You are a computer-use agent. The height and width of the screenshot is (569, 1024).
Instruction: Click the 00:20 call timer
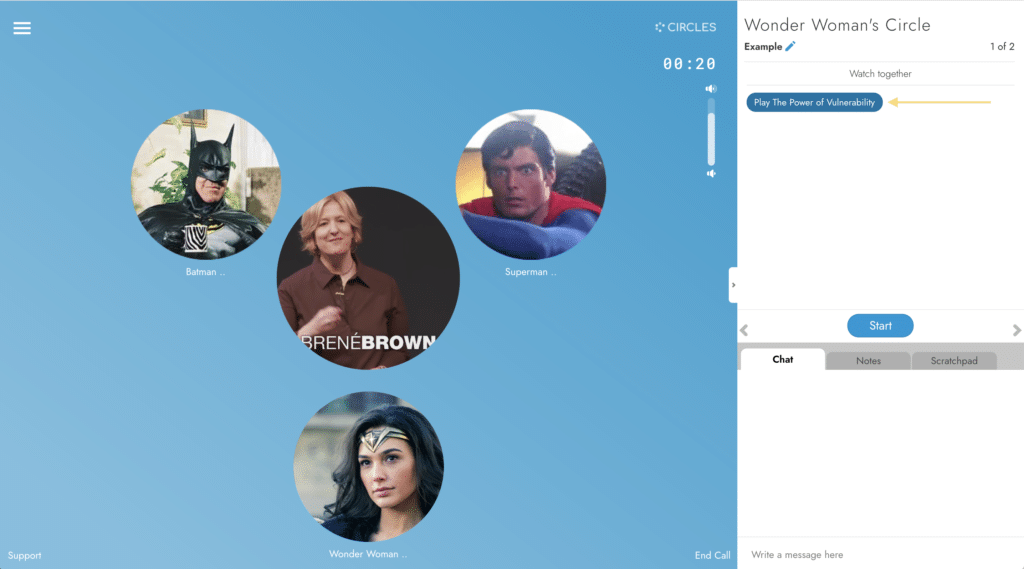tap(689, 64)
